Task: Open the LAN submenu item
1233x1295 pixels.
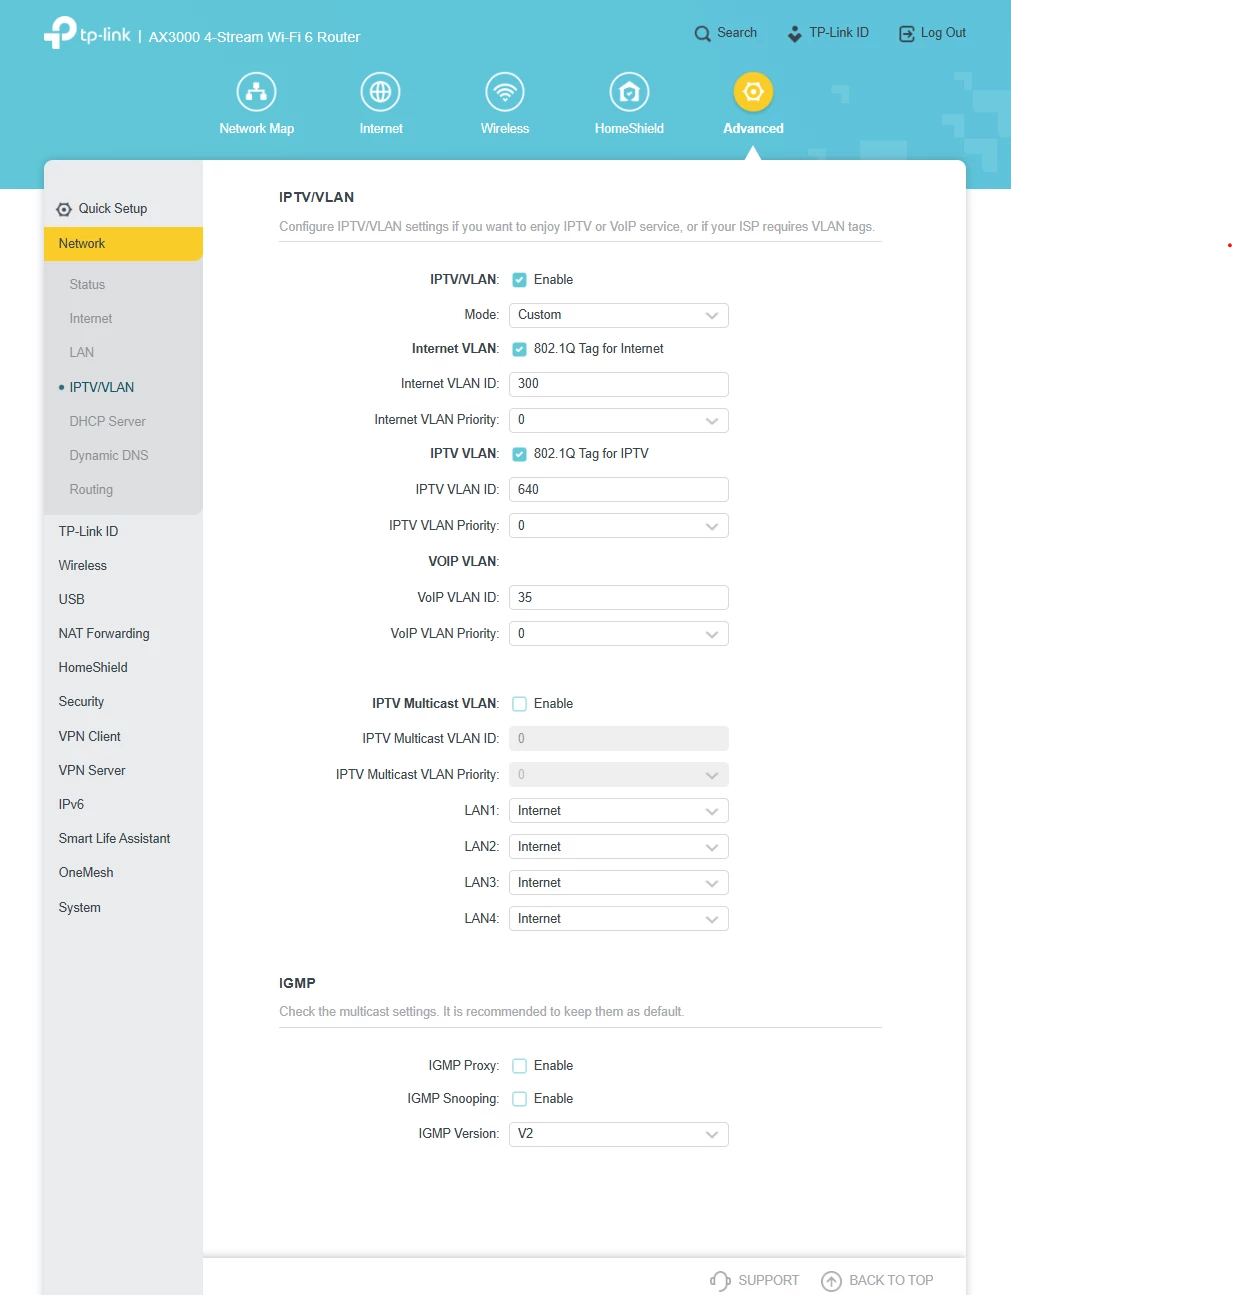Action: tap(82, 353)
